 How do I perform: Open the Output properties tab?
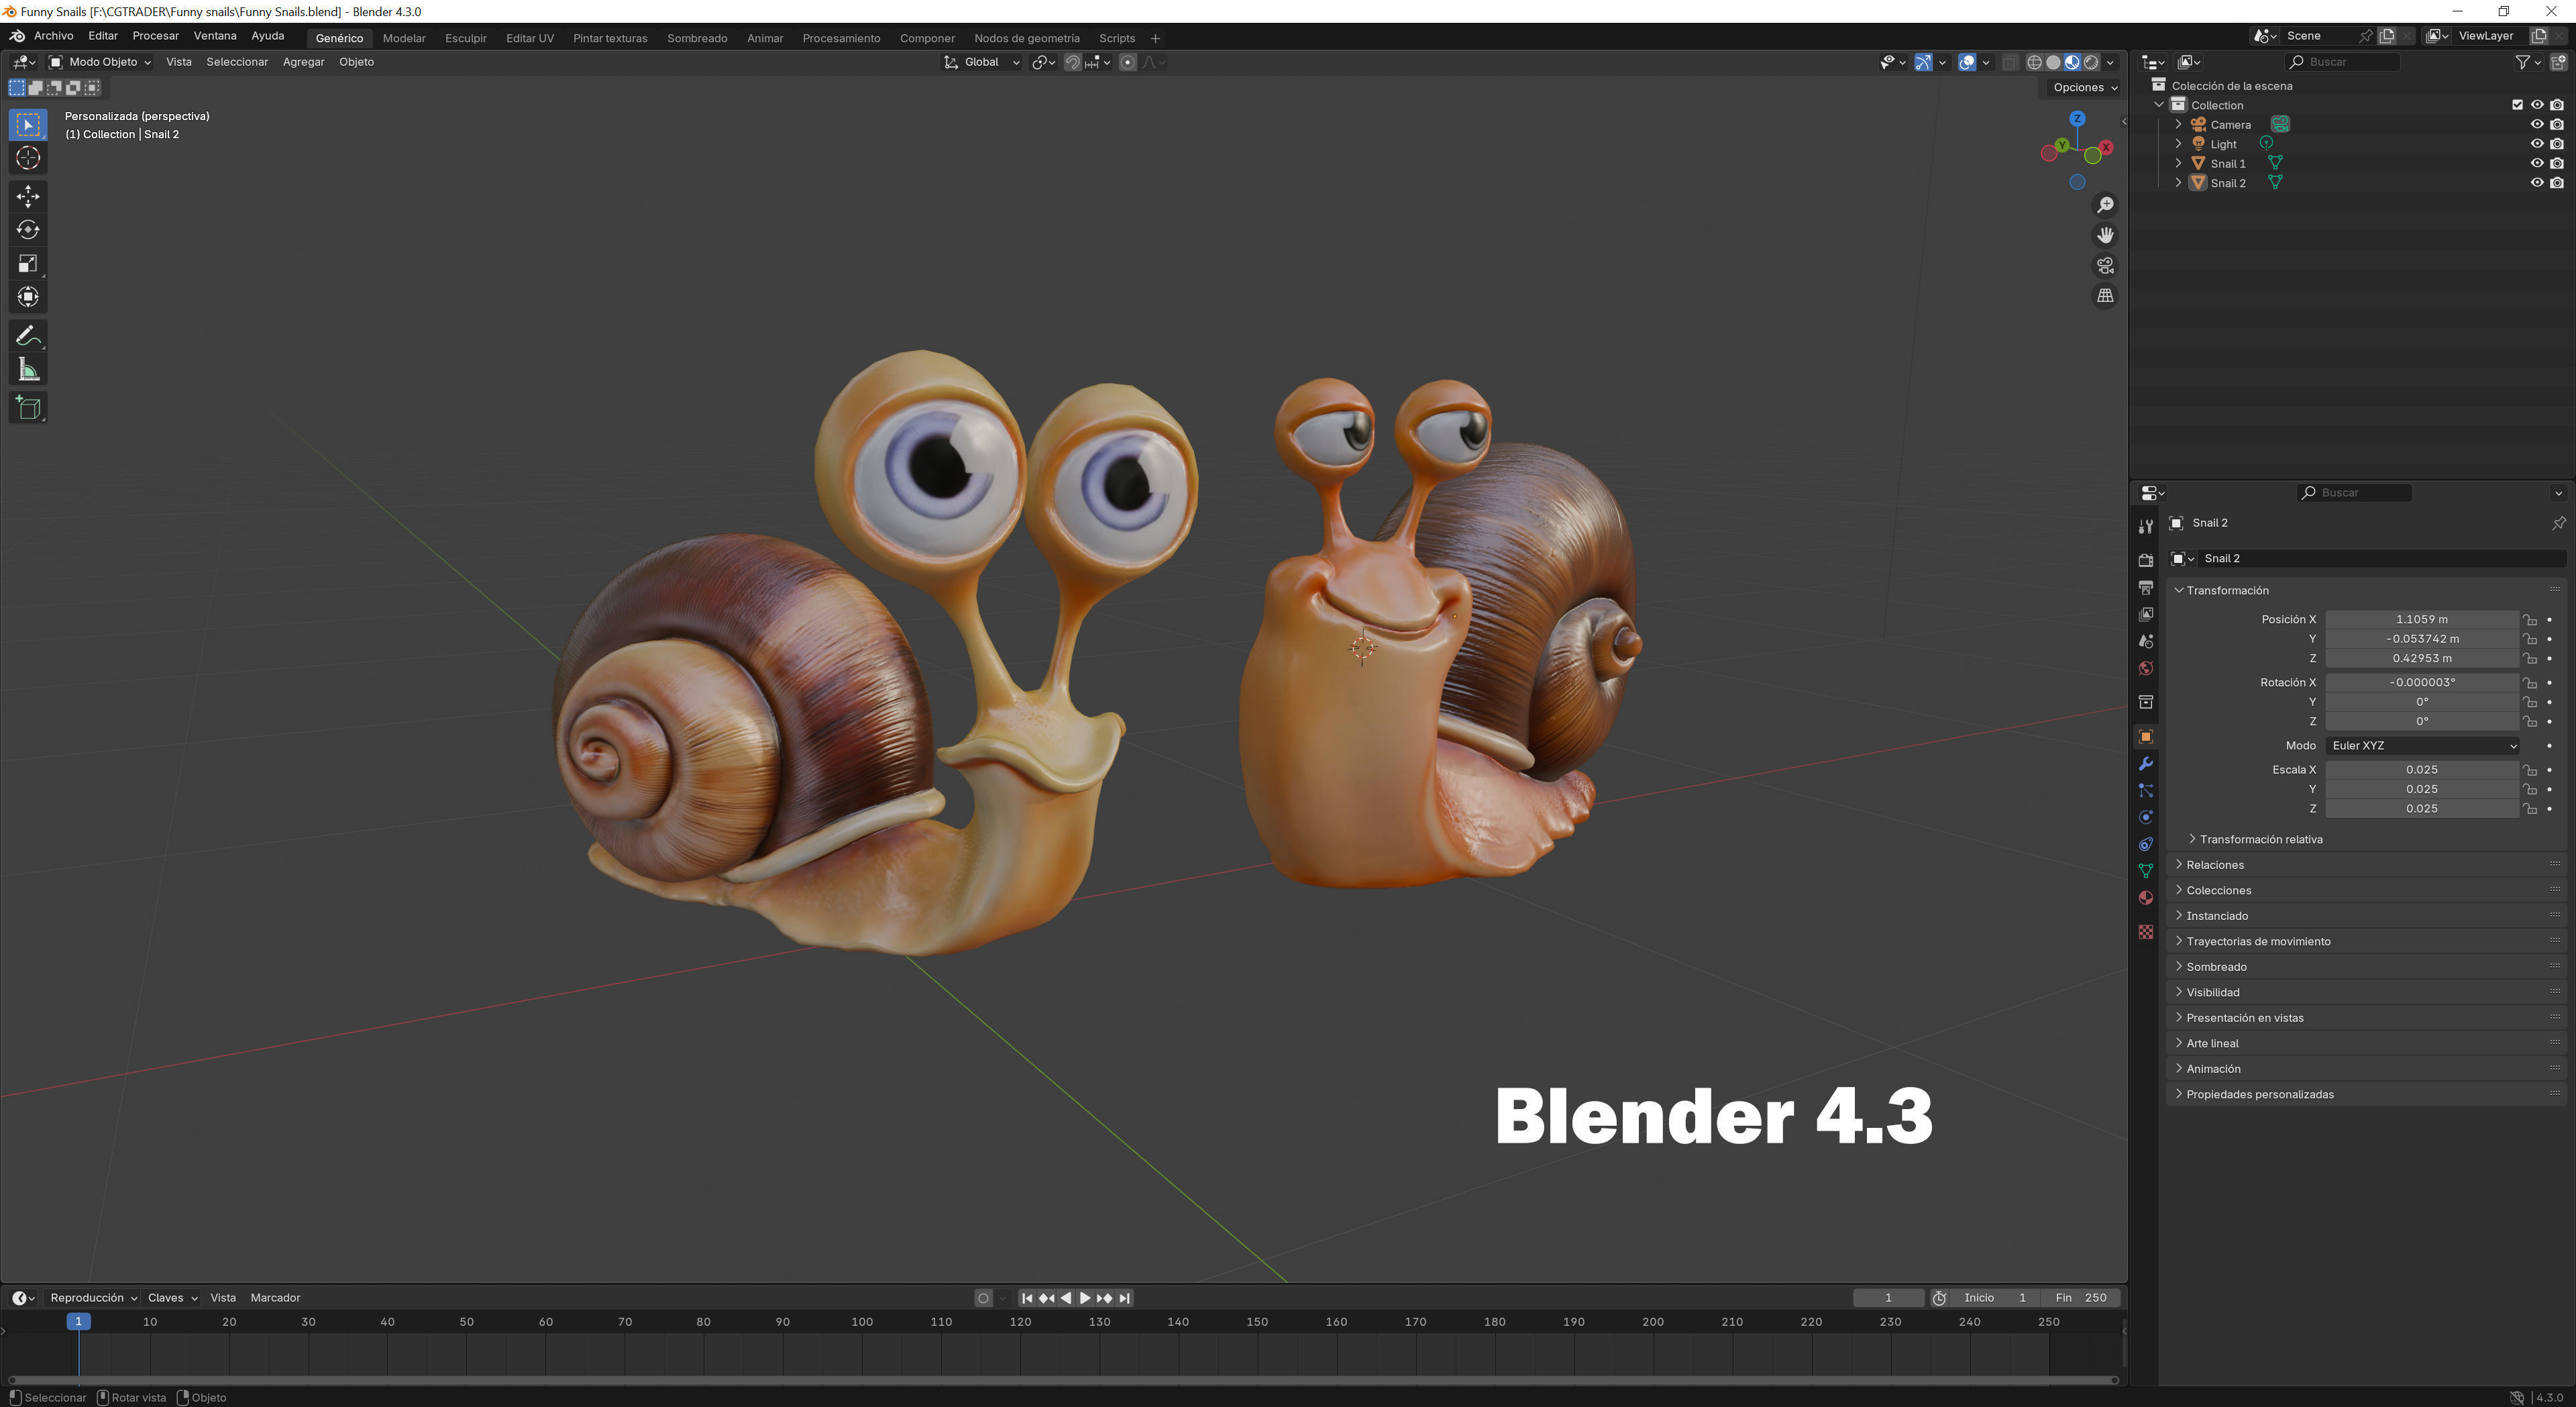click(x=2145, y=588)
